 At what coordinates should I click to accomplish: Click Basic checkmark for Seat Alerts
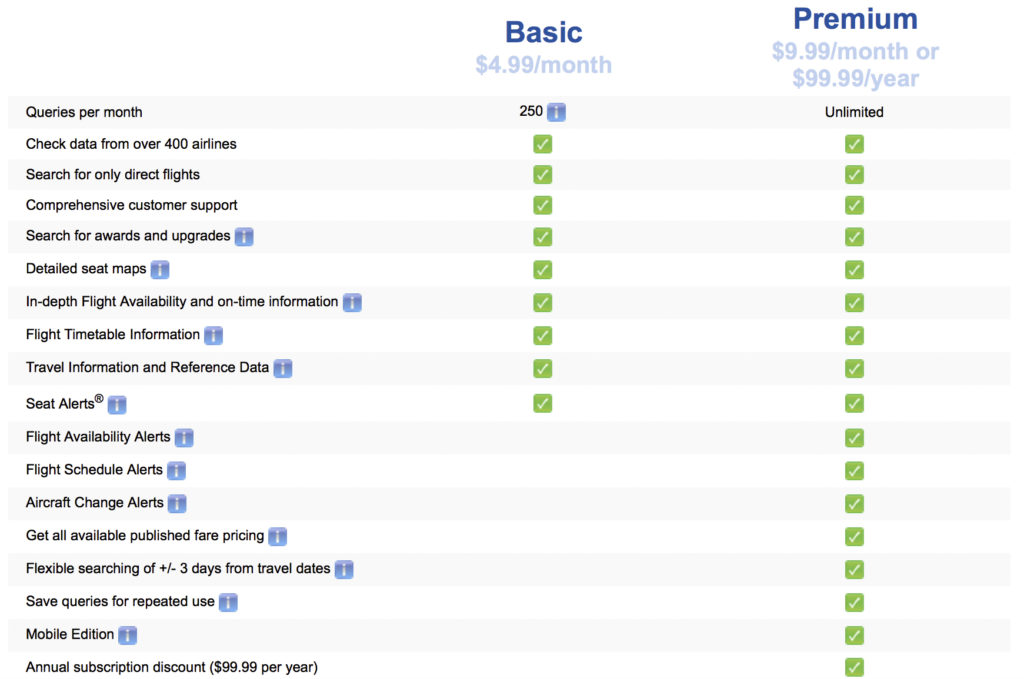pos(543,403)
